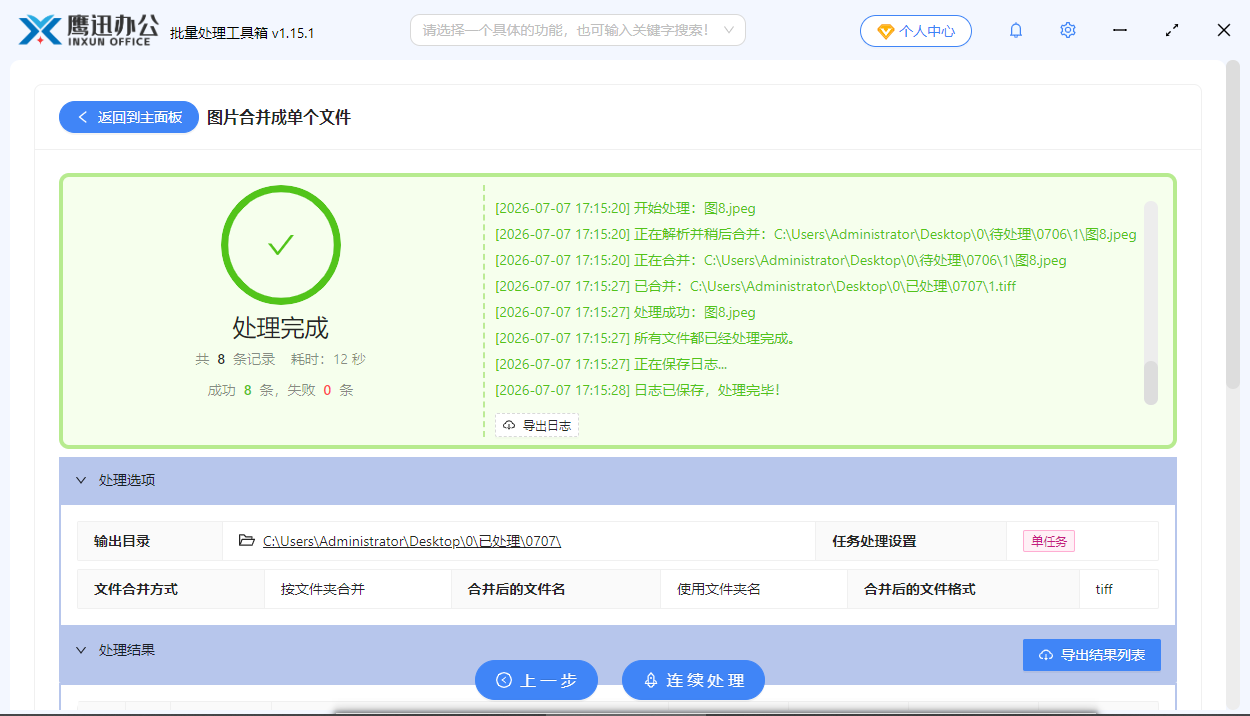This screenshot has height=716, width=1250.
Task: Click the 成功 8 条 count
Action: [241, 390]
